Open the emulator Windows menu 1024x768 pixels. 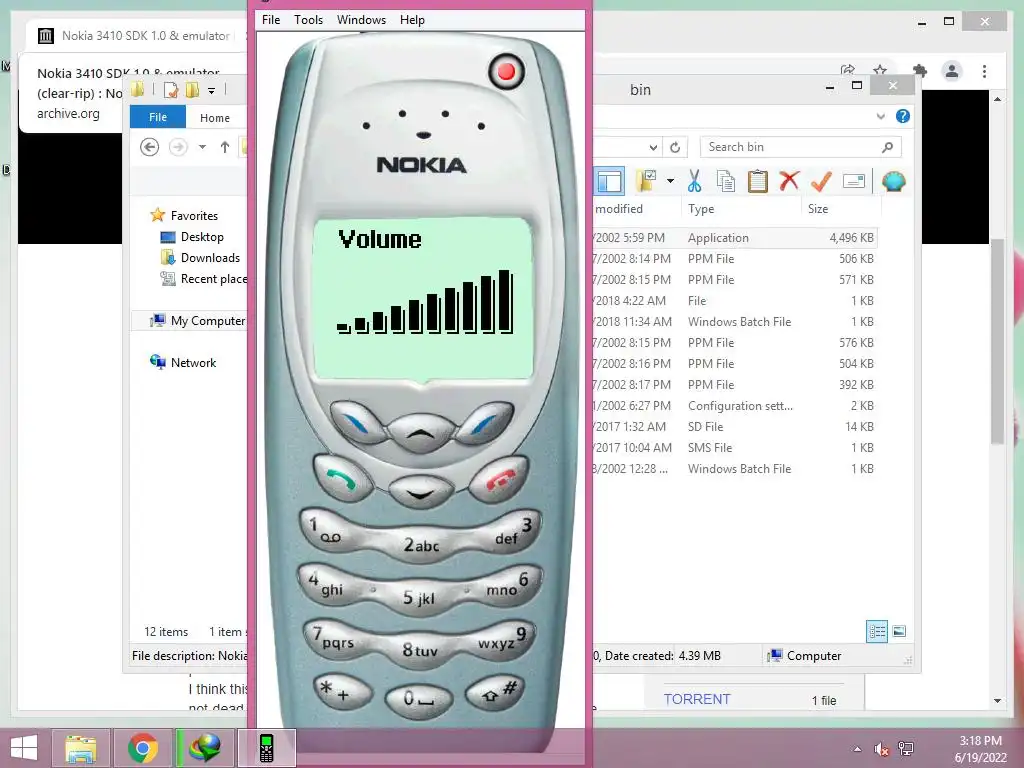click(x=361, y=20)
